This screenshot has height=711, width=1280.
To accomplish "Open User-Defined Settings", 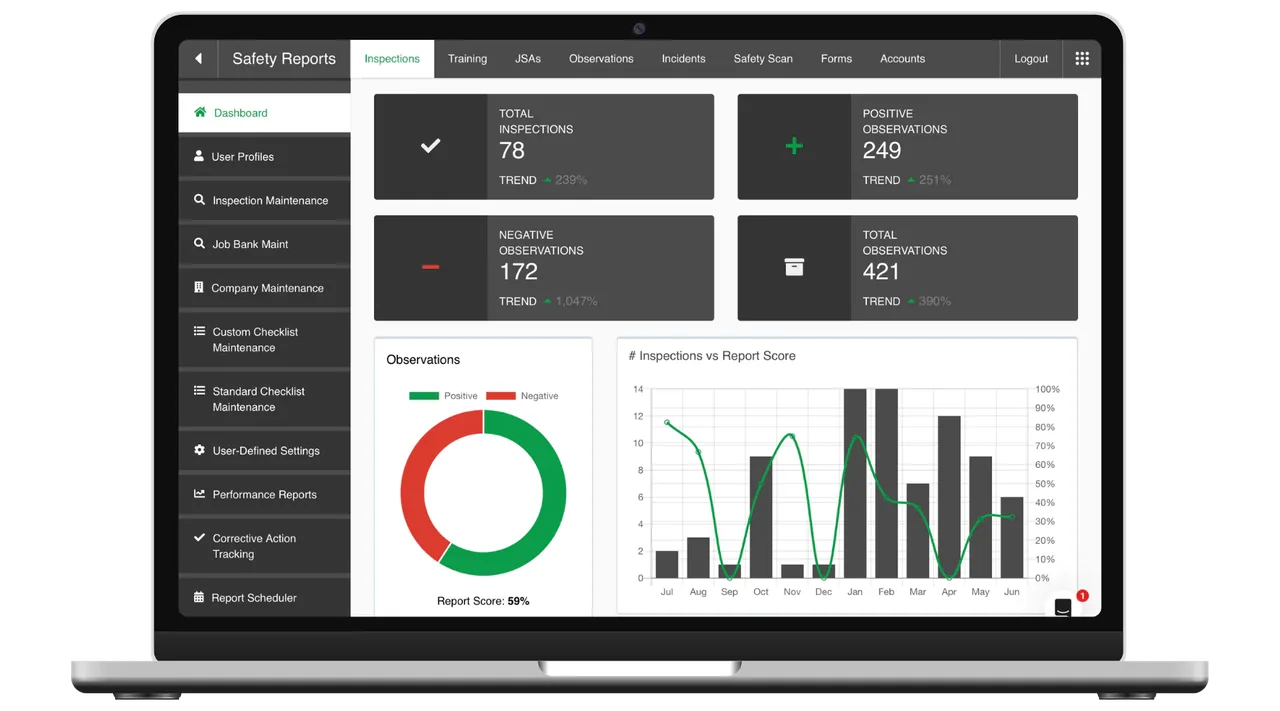I will coord(264,451).
